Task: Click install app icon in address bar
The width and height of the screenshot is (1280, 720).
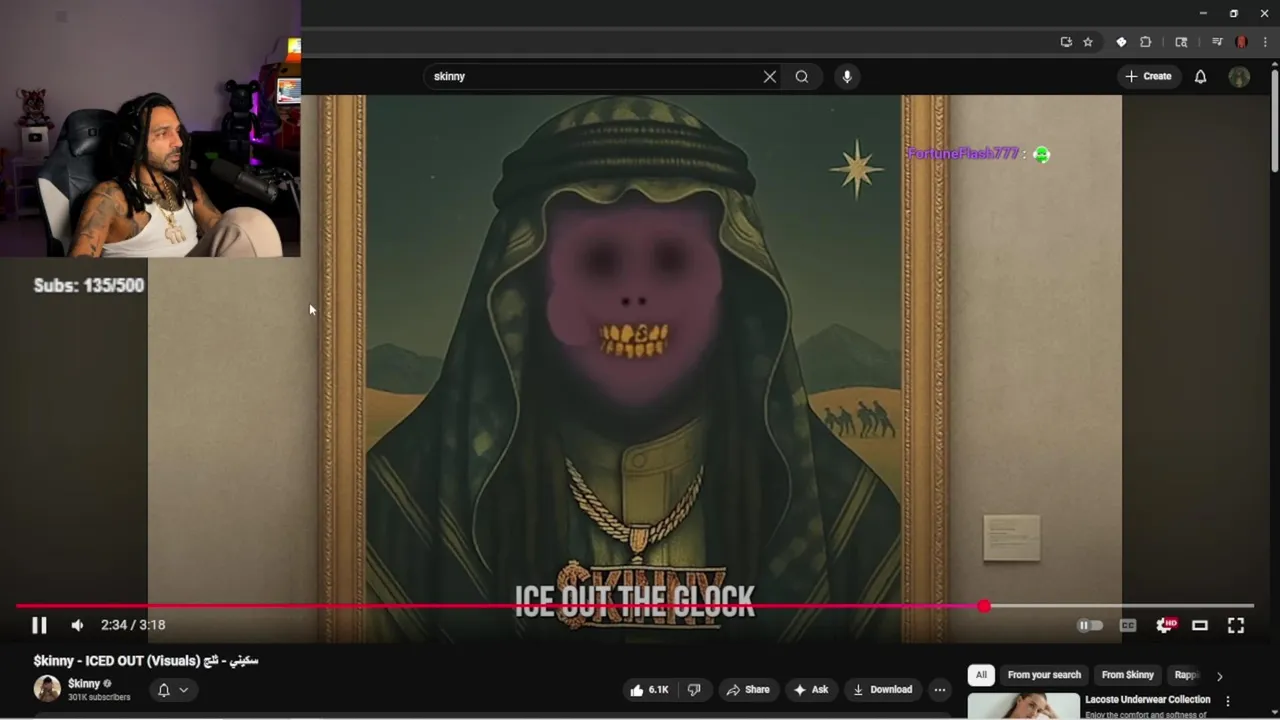Action: coord(1066,42)
